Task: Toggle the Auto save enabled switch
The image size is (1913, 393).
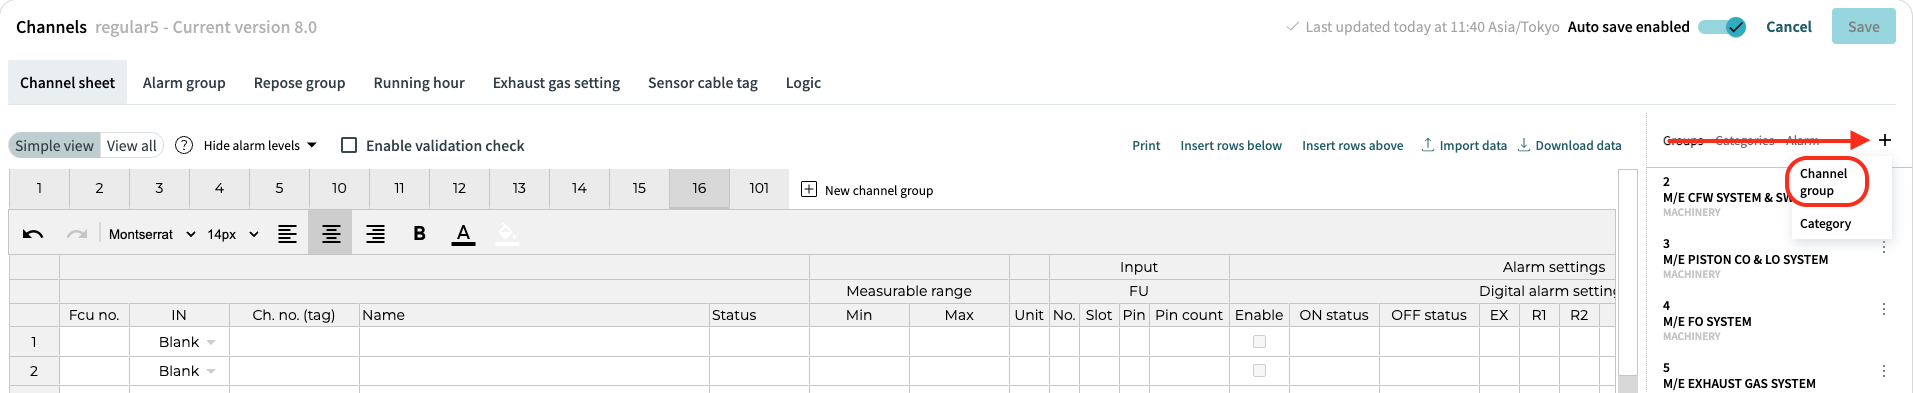Action: point(1723,27)
